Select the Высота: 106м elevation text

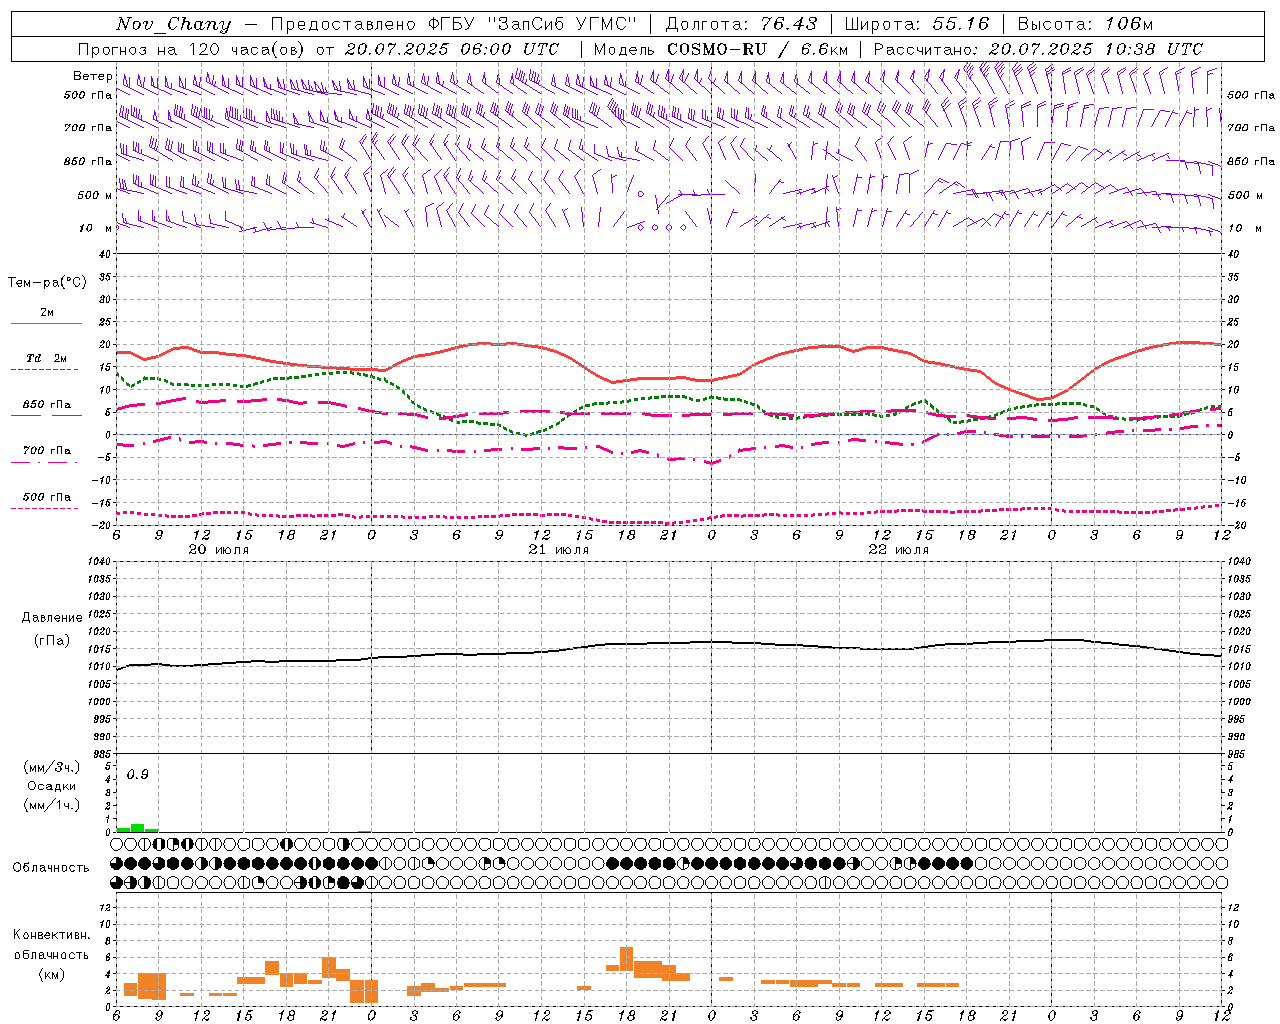[x=1086, y=24]
